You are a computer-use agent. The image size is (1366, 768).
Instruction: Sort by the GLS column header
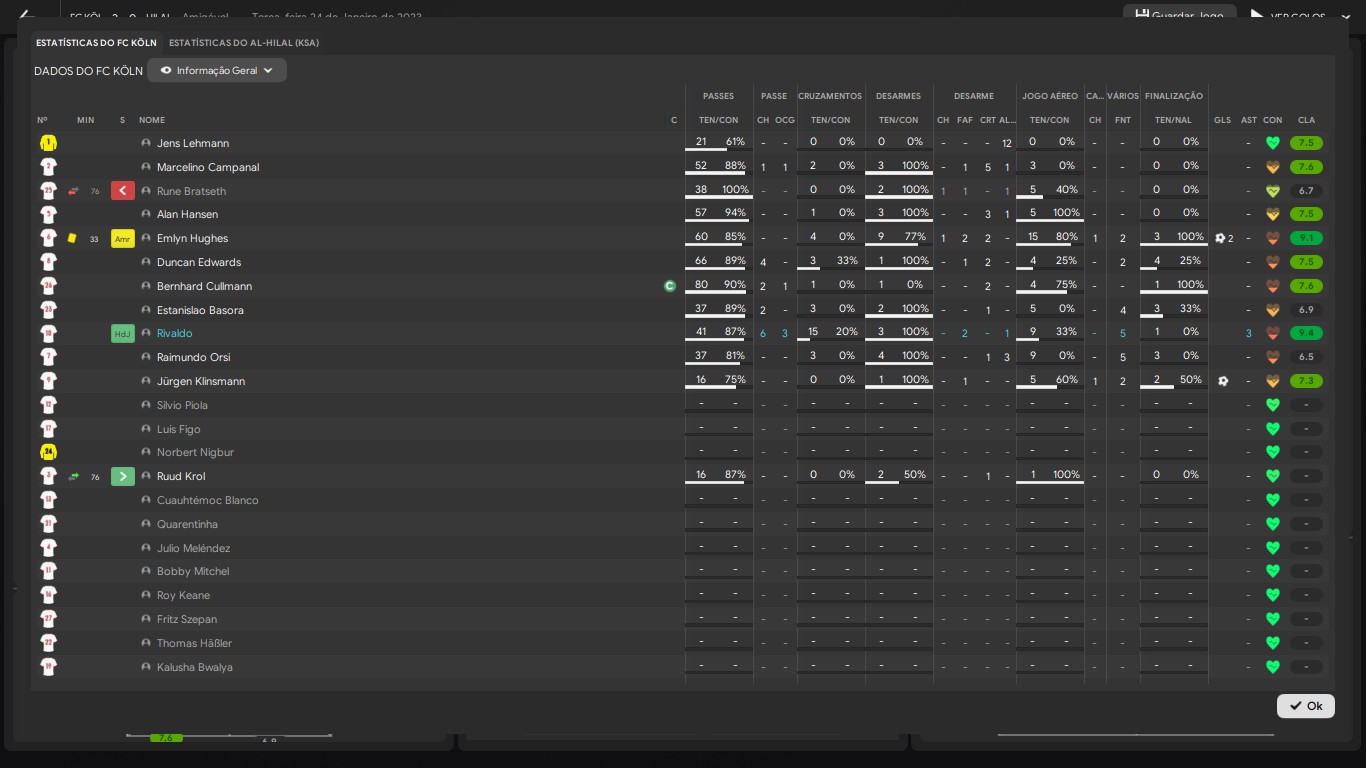pos(1223,120)
